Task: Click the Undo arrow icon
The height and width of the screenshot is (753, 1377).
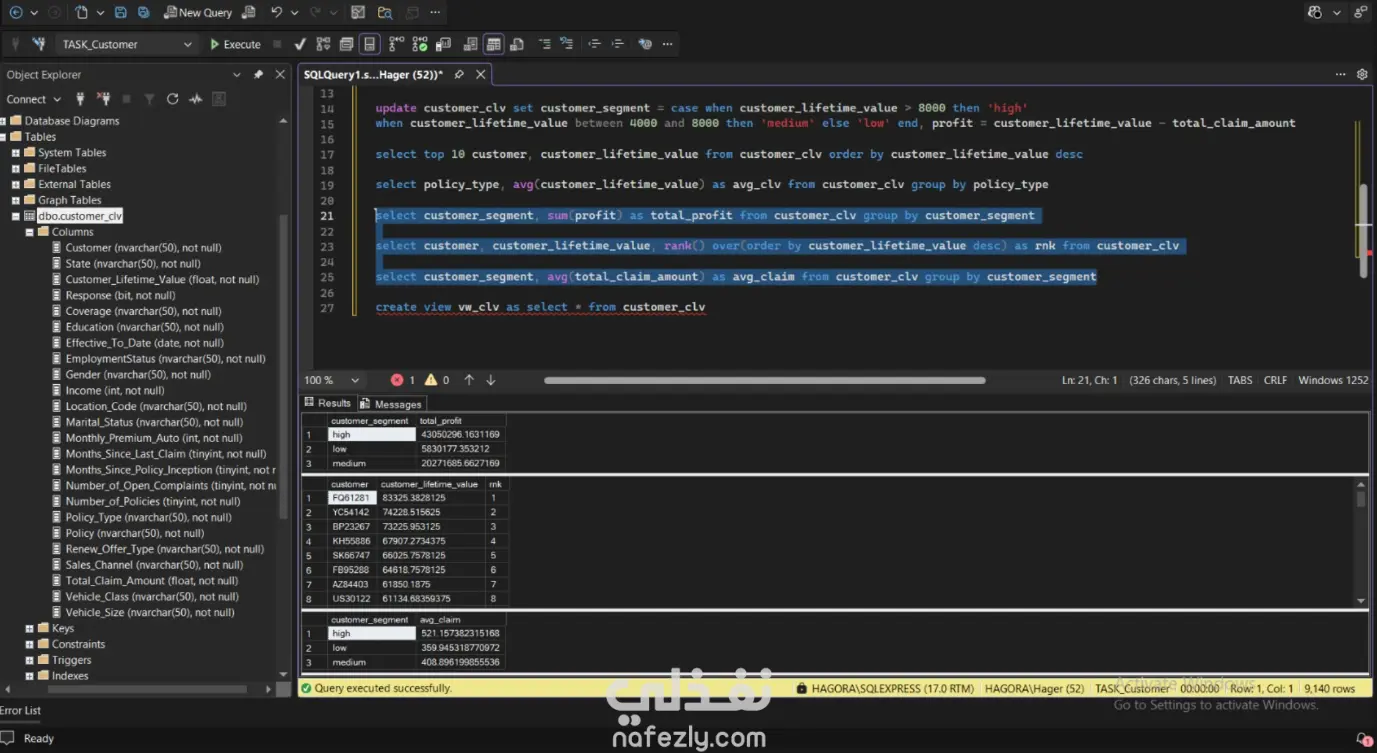Action: click(276, 12)
